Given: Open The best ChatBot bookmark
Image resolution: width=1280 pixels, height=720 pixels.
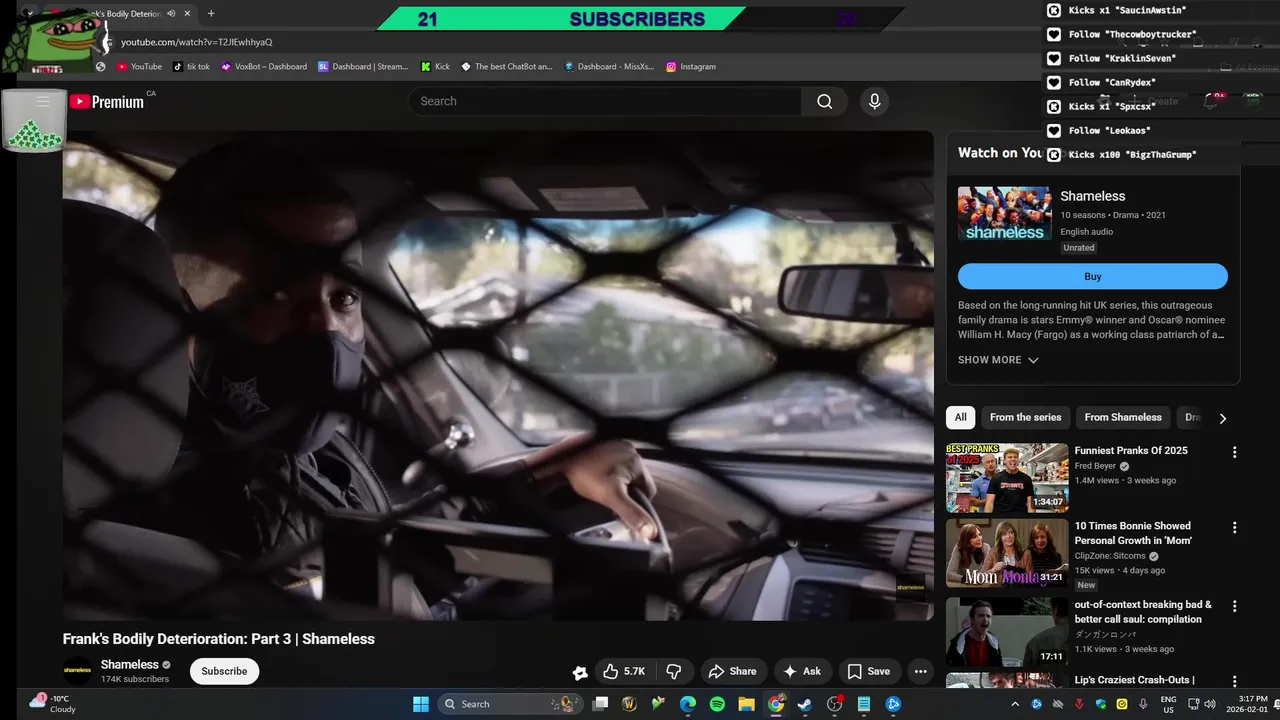Looking at the screenshot, I should point(506,67).
